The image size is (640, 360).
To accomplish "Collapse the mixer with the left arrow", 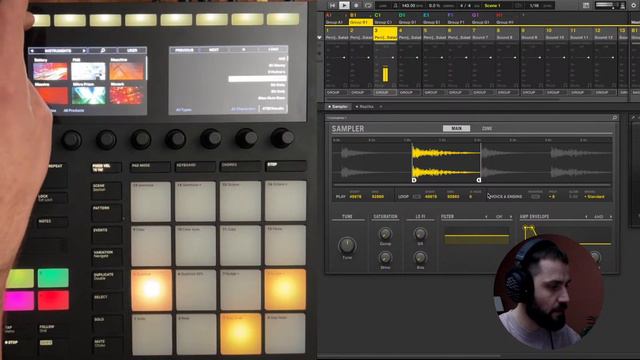I will click(x=319, y=38).
